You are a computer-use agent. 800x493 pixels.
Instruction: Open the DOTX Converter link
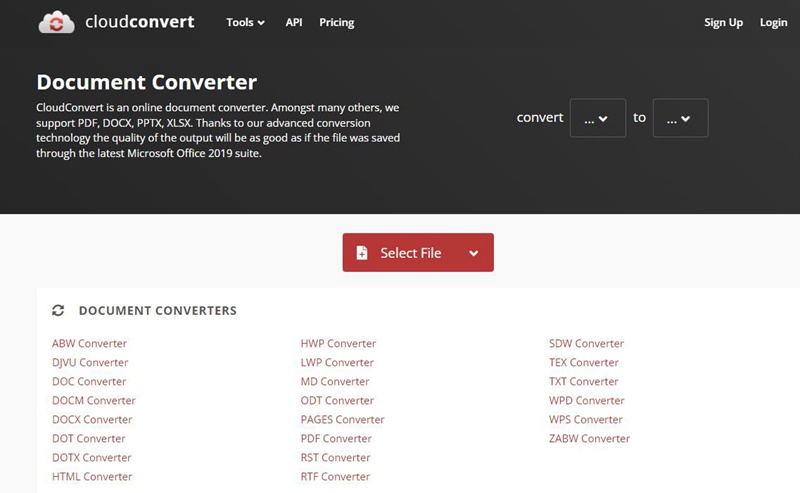[91, 457]
